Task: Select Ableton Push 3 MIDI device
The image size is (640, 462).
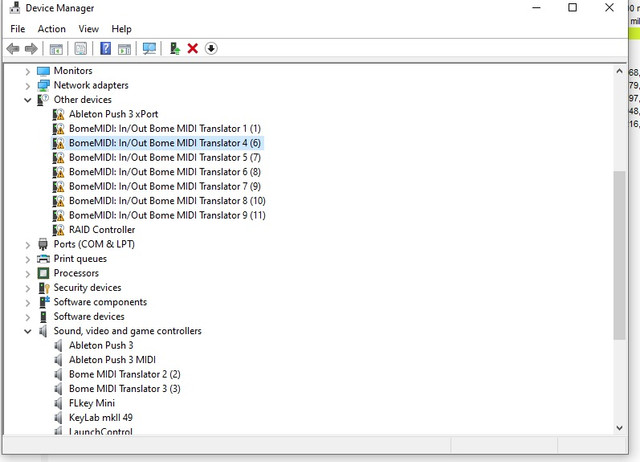Action: coord(112,360)
